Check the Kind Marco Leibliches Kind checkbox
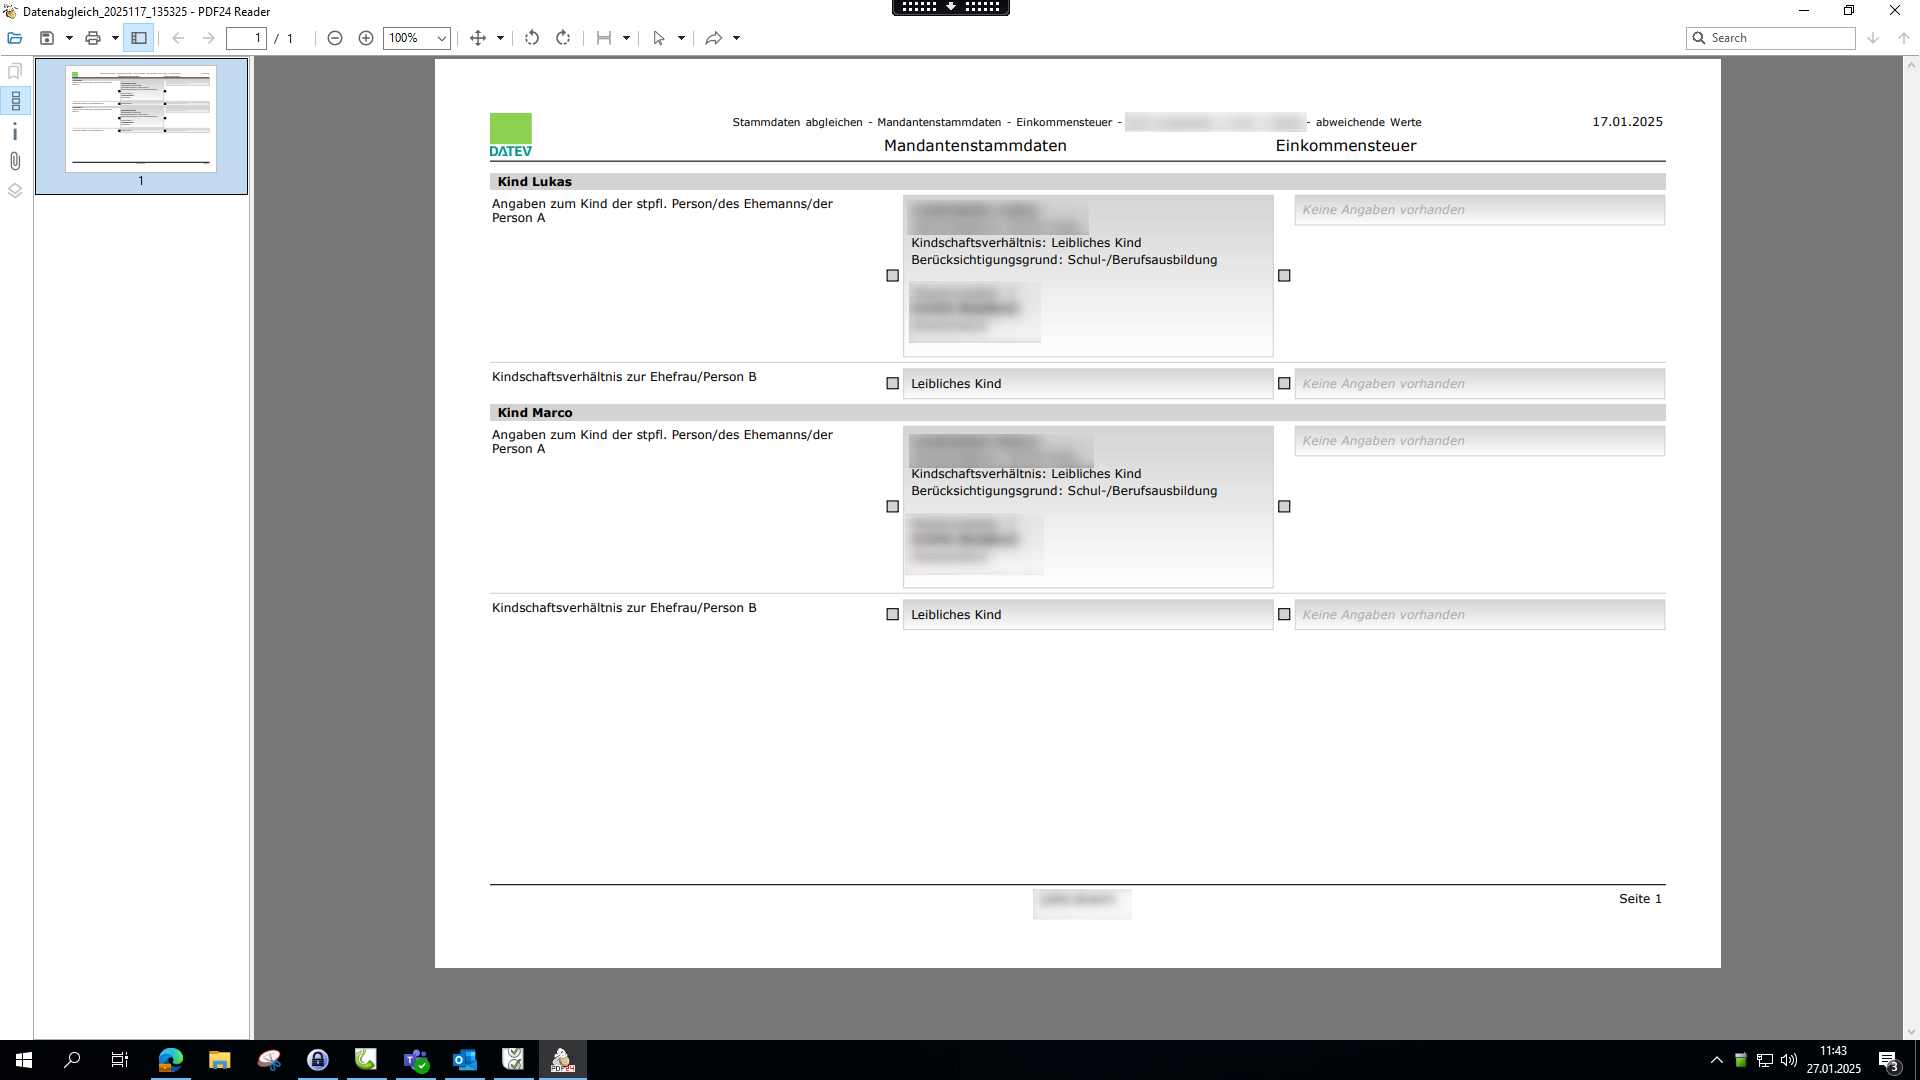The height and width of the screenshot is (1080, 1920). [892, 614]
